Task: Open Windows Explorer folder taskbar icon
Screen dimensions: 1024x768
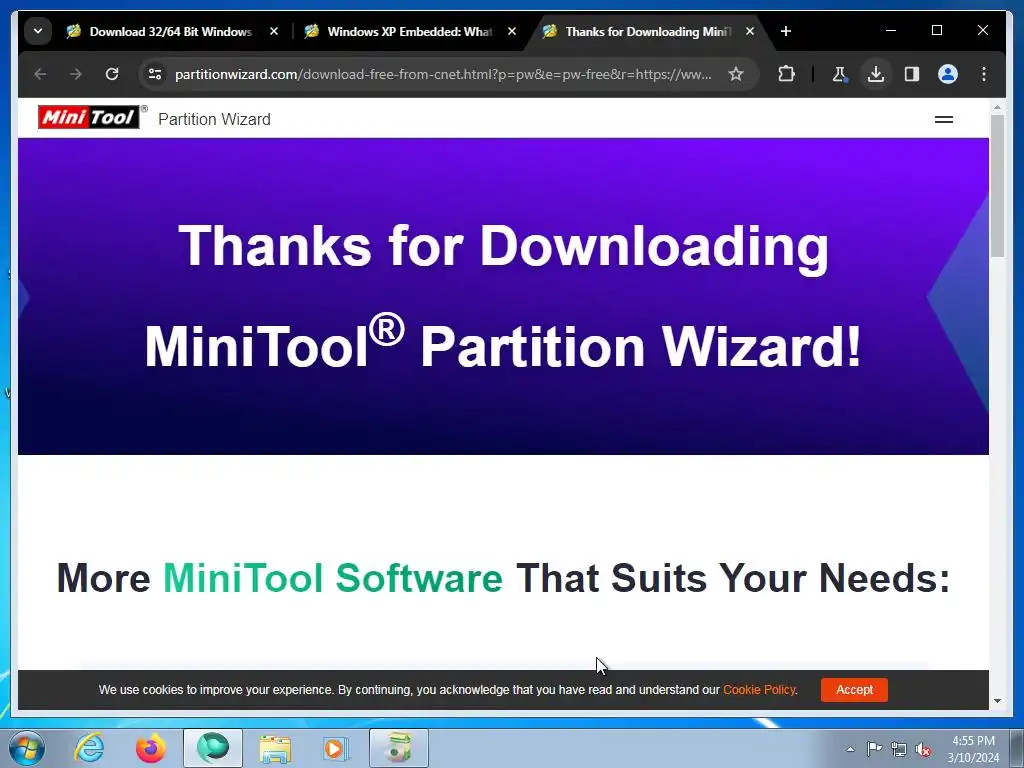Action: click(x=275, y=748)
